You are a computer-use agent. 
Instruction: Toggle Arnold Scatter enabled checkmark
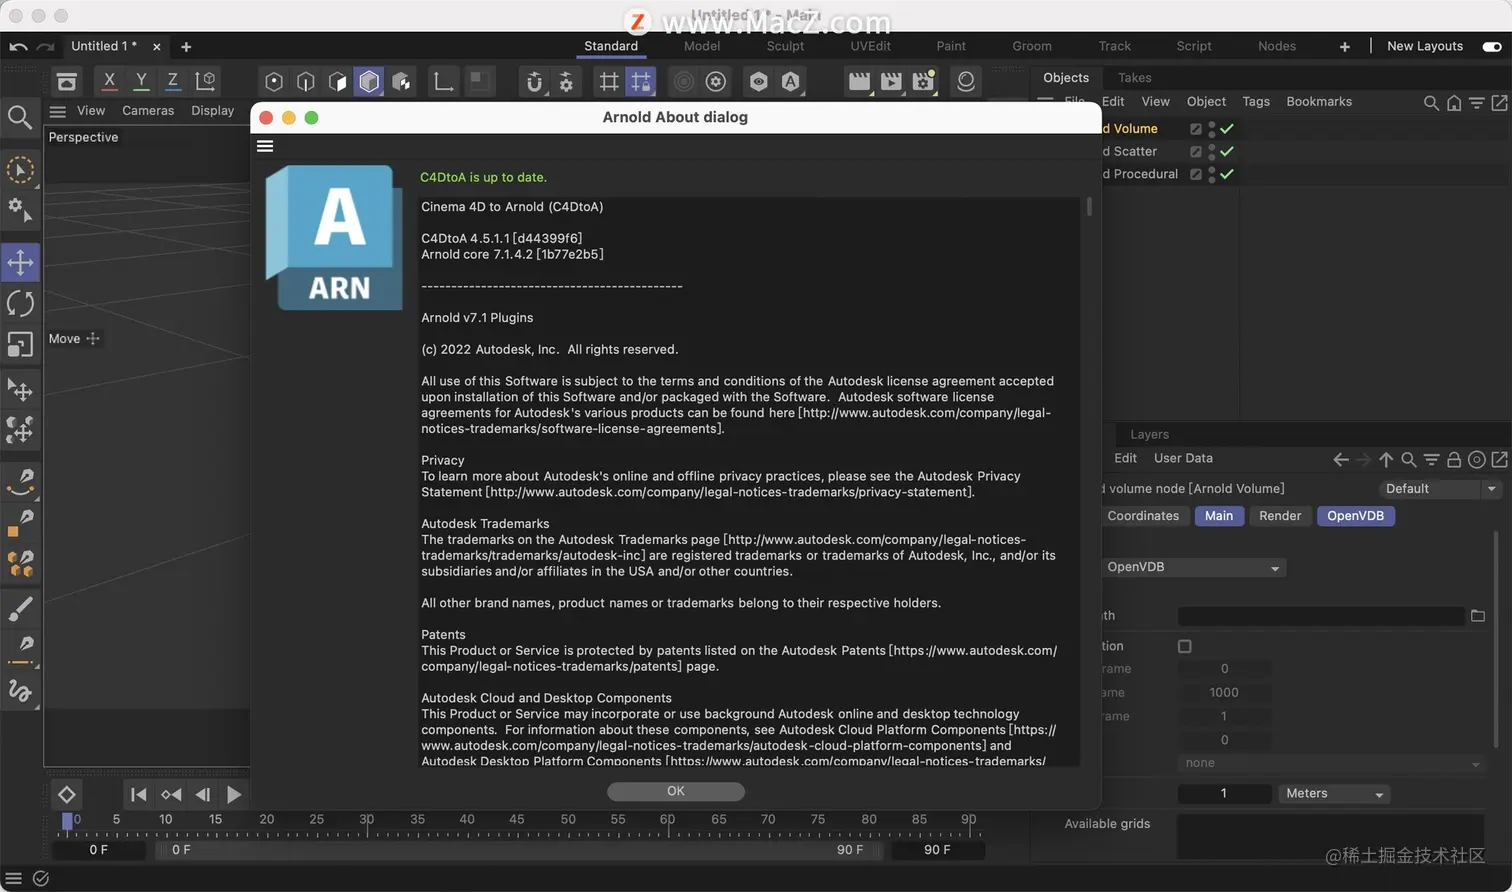pyautogui.click(x=1227, y=151)
